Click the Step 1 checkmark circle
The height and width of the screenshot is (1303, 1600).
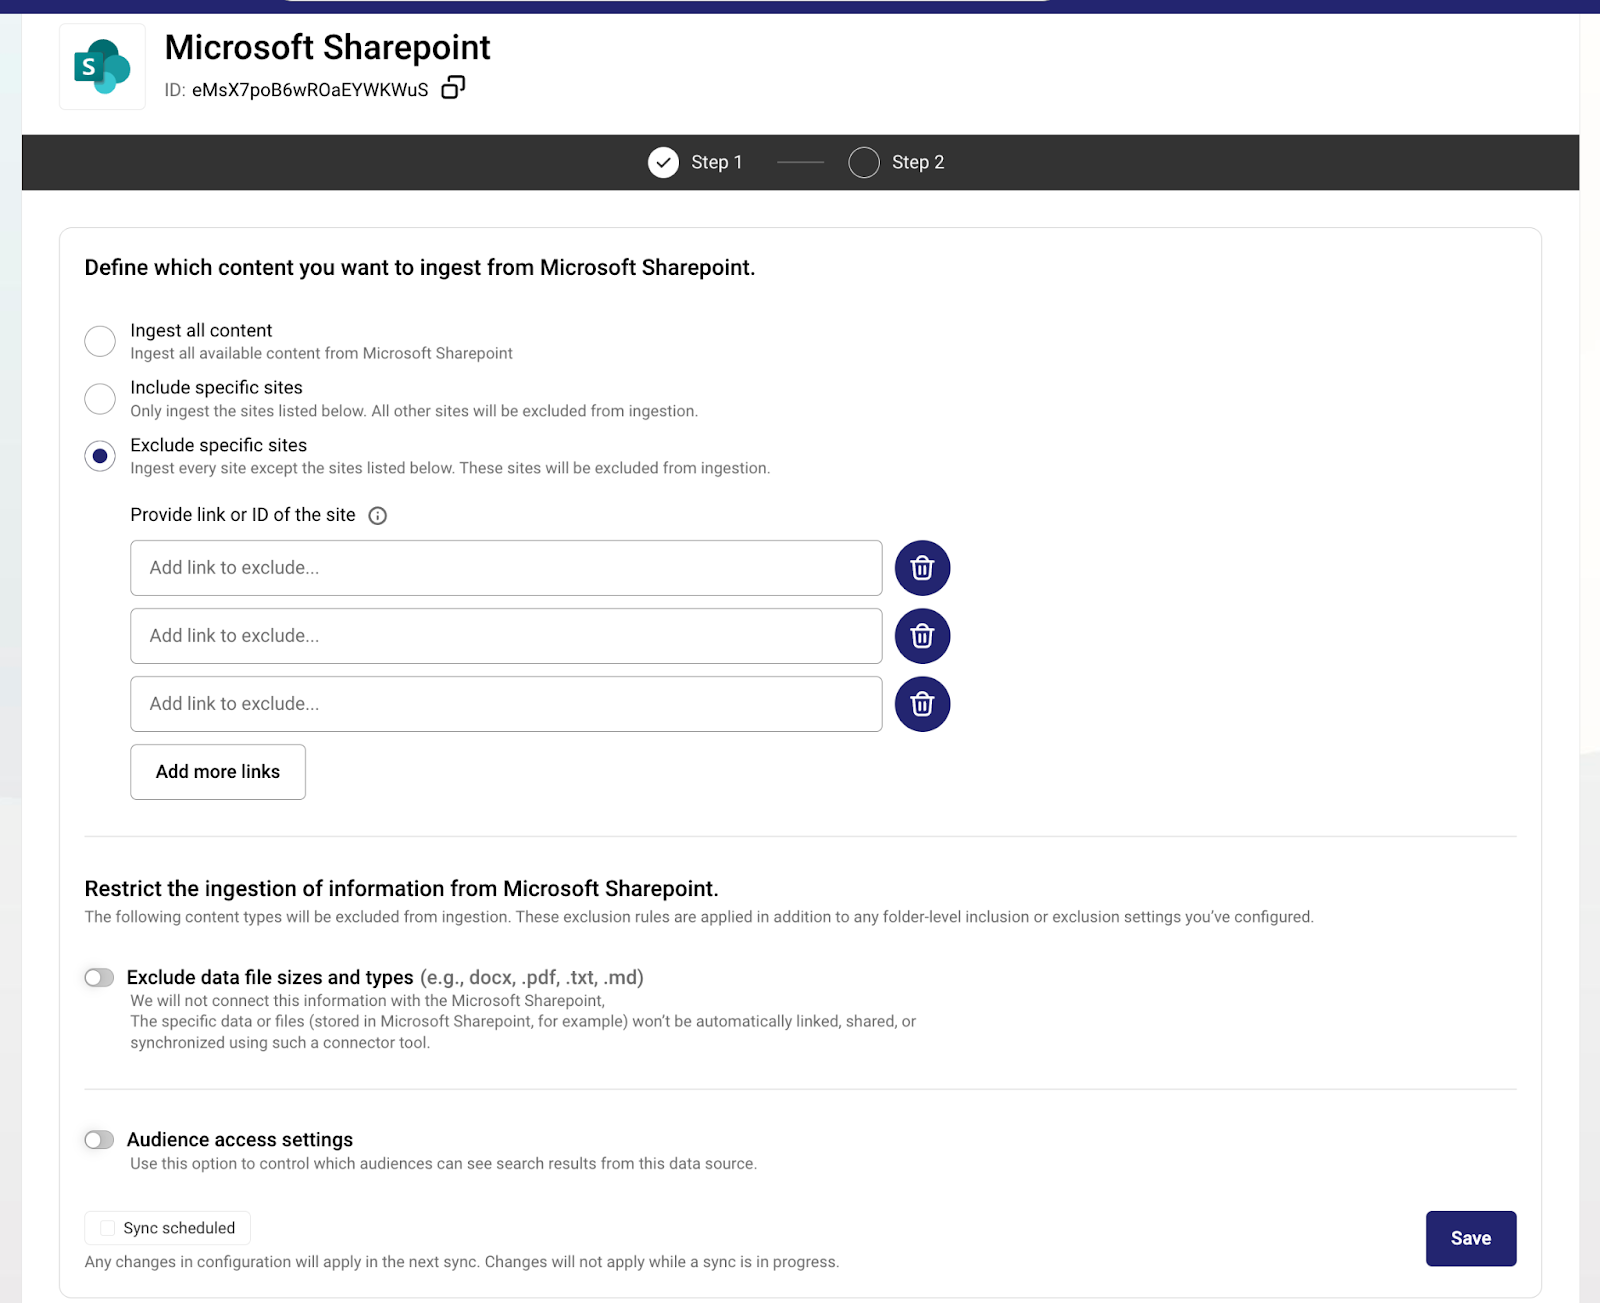tap(663, 162)
